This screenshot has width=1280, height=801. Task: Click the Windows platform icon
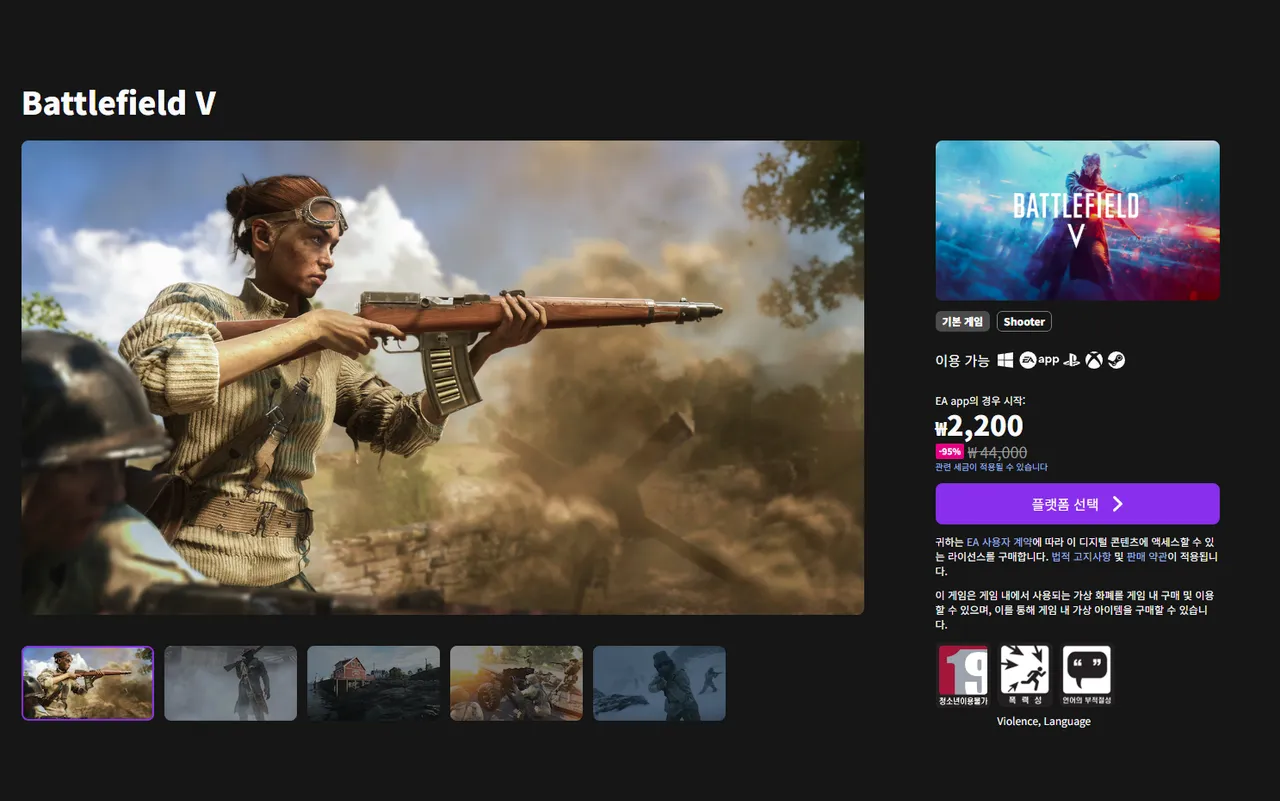(1005, 360)
